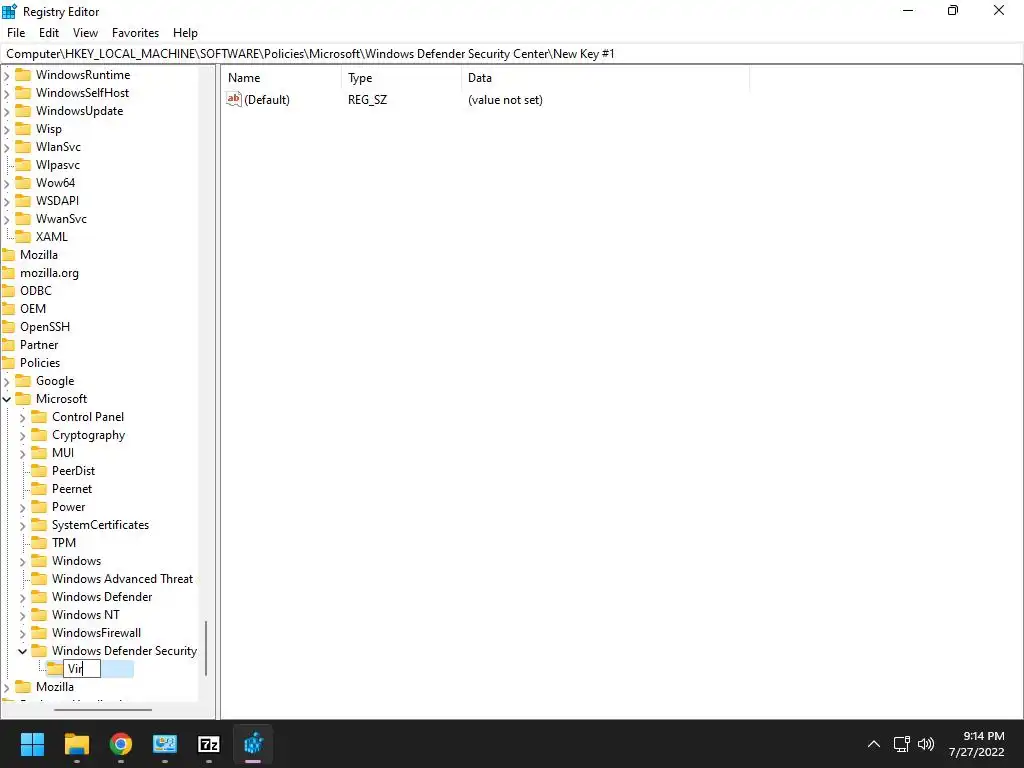Select the mozilla.org key
The image size is (1024, 768).
tap(49, 273)
